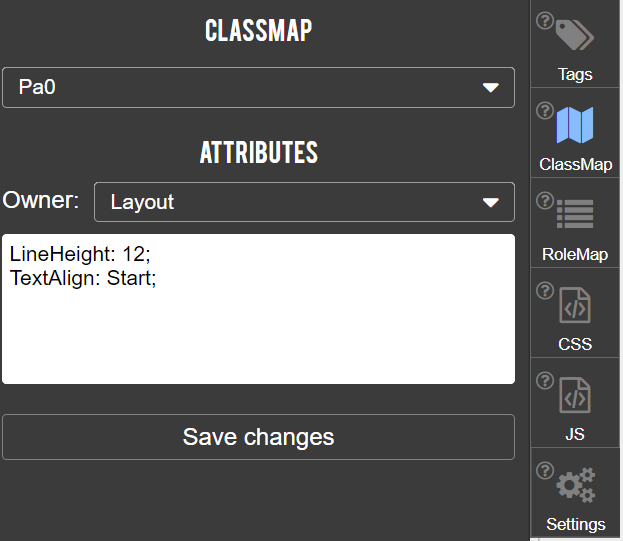
Task: Select the ClassMap map icon
Action: click(x=575, y=126)
